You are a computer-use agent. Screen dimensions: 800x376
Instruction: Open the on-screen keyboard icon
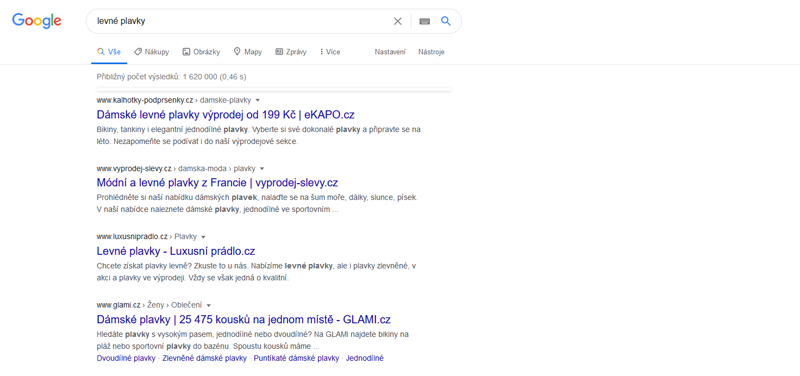[x=424, y=21]
